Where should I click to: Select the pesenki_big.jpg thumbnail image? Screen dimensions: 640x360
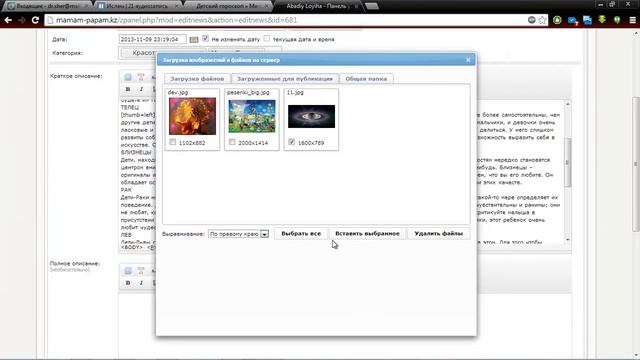[252, 117]
